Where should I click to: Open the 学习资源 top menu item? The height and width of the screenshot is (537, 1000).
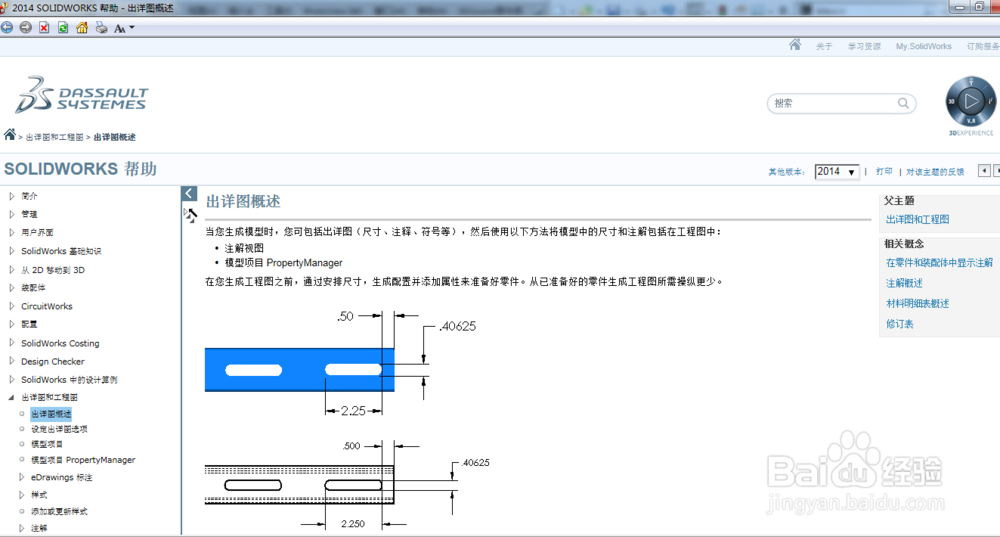[x=864, y=47]
